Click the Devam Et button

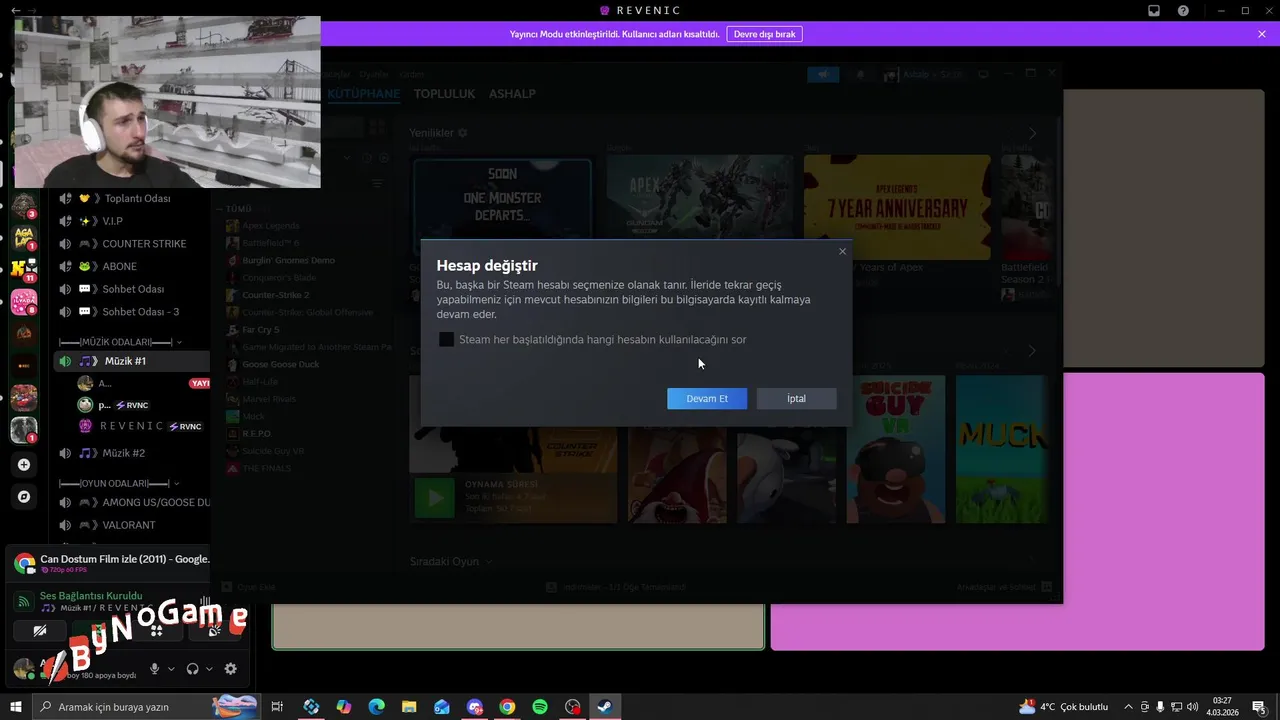point(707,398)
